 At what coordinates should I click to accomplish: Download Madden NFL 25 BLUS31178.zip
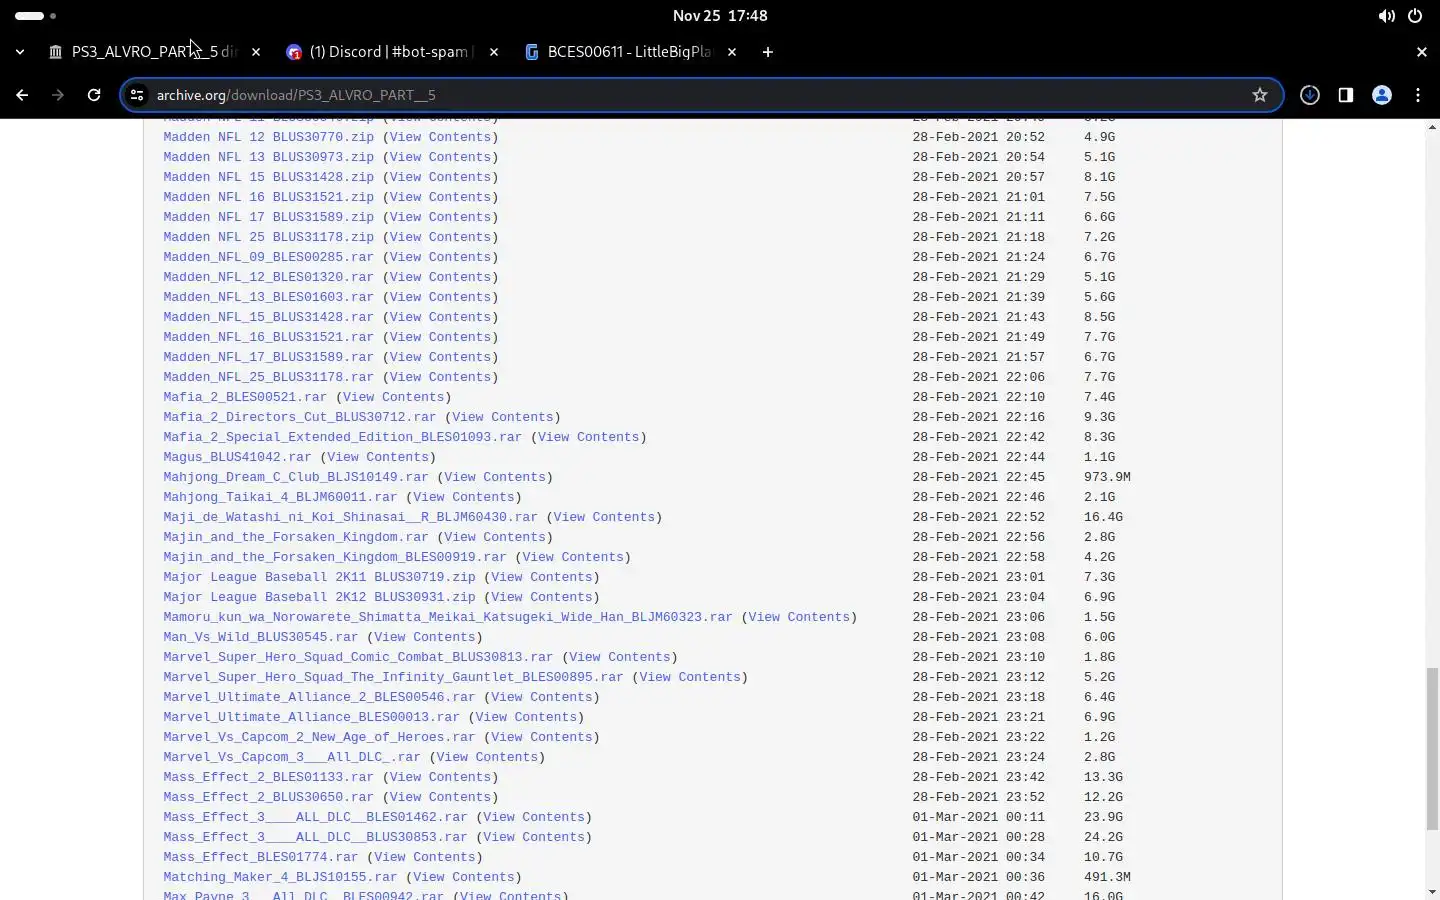click(268, 237)
